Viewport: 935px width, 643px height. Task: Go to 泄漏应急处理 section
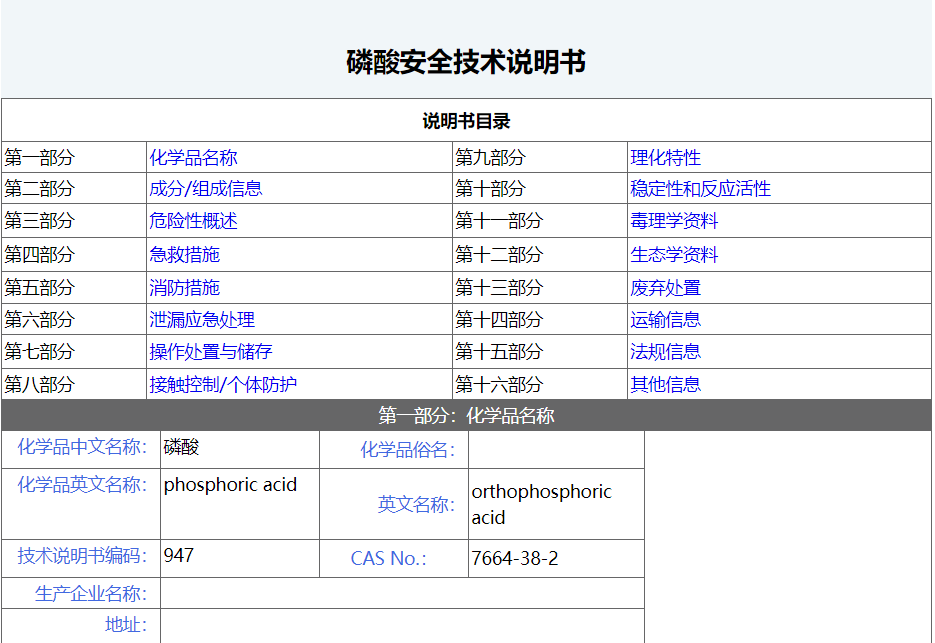202,319
